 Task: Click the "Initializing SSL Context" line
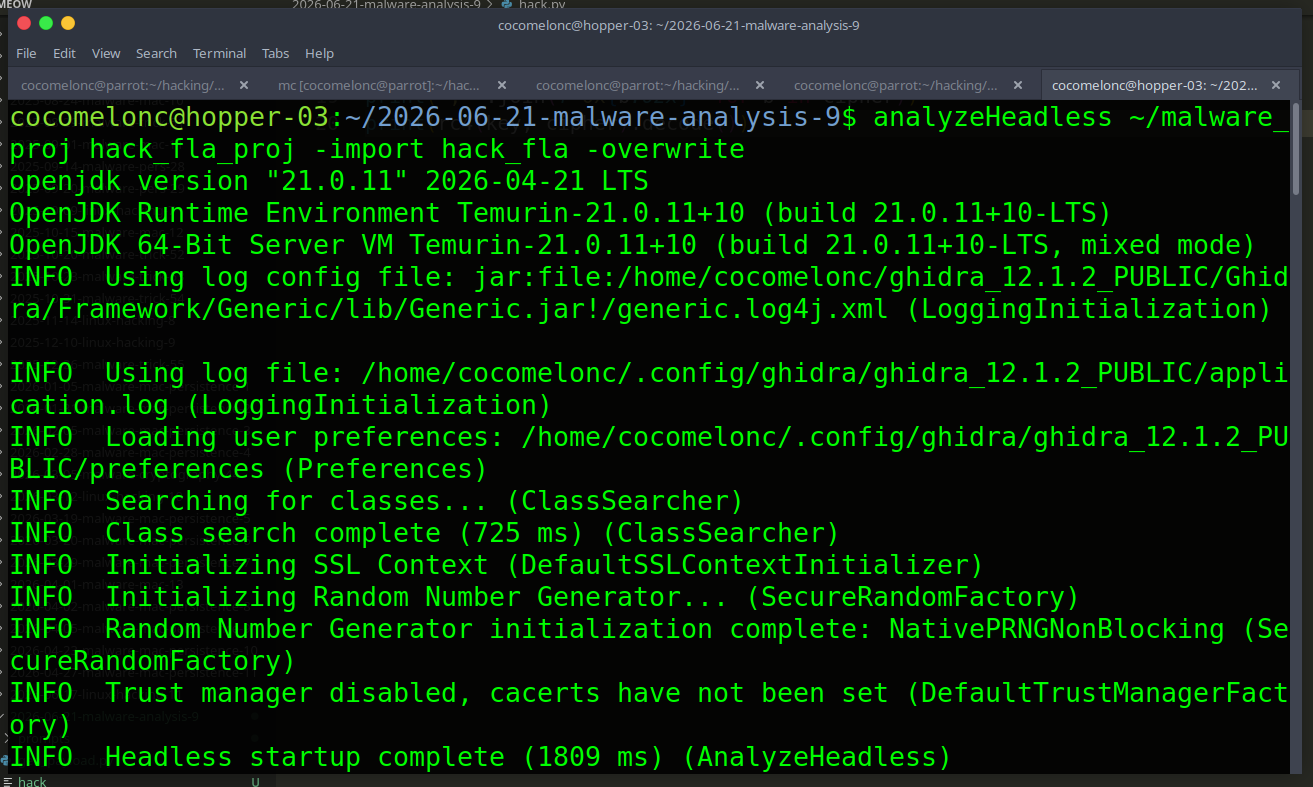[x=497, y=565]
